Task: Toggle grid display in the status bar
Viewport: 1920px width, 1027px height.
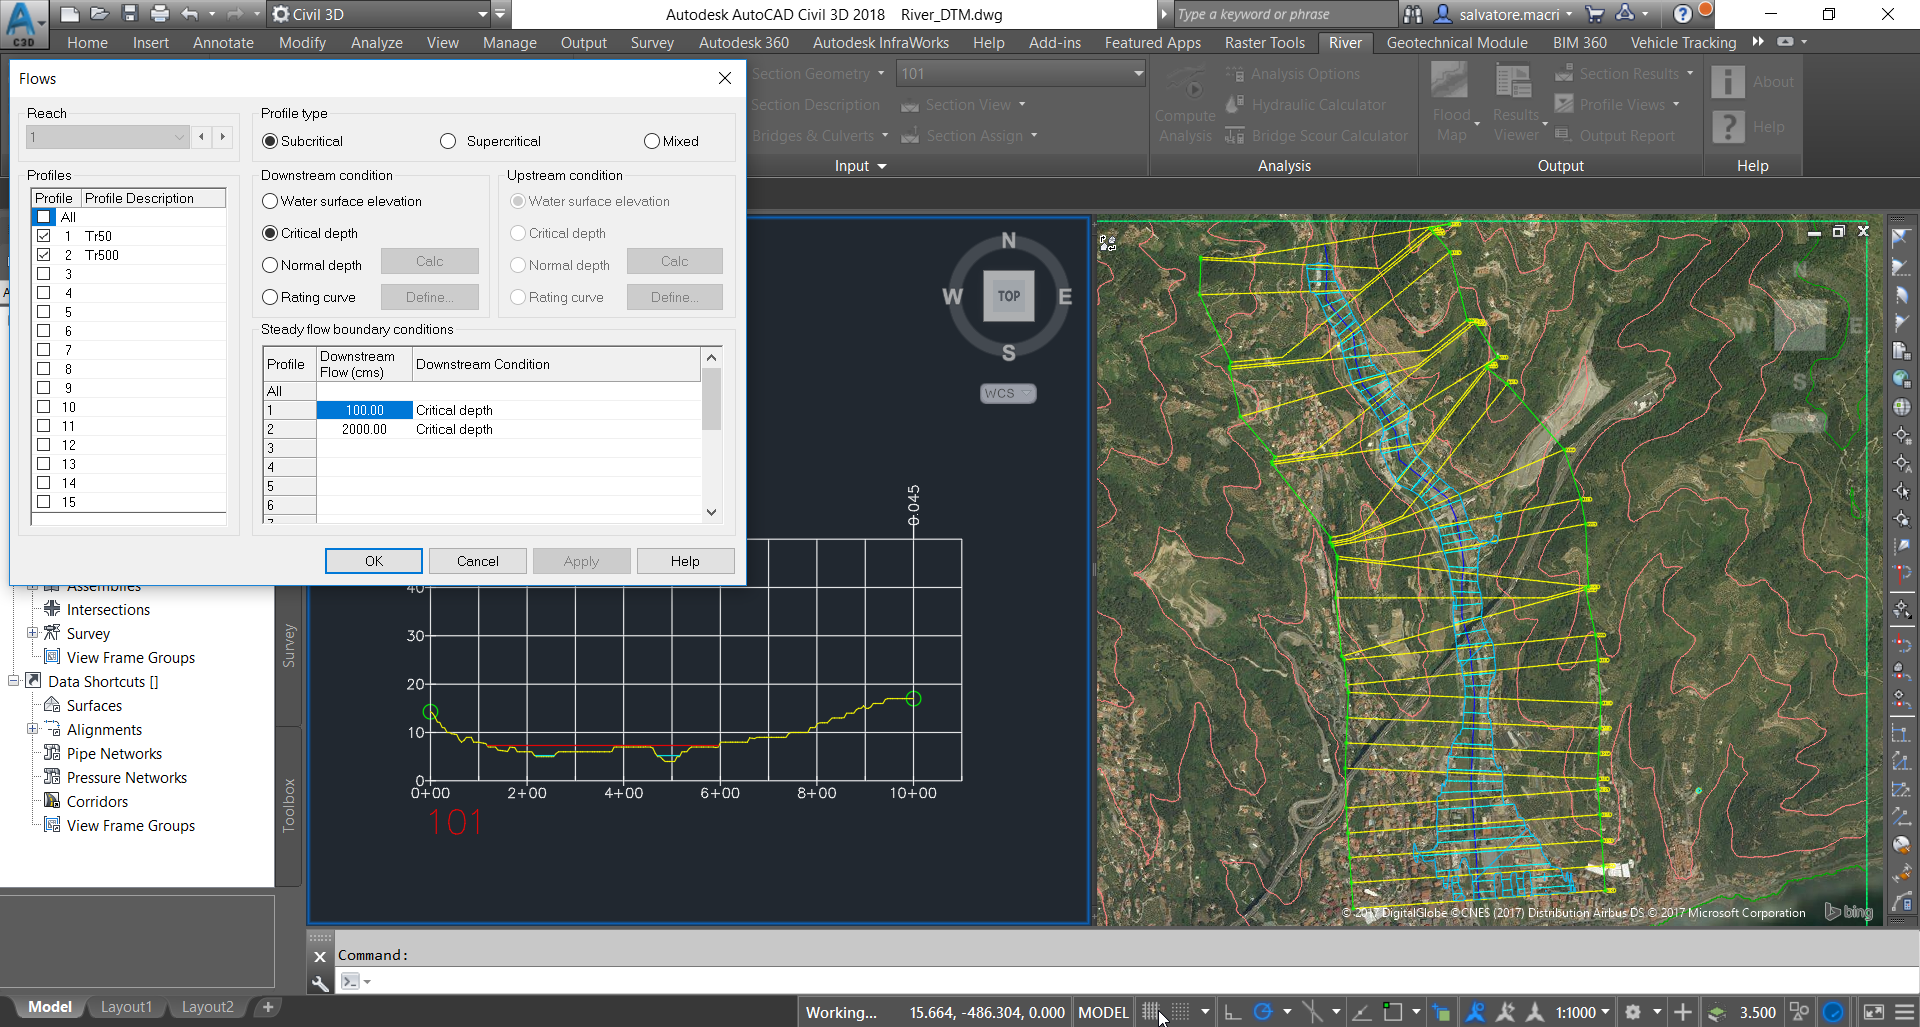Action: pyautogui.click(x=1150, y=1011)
